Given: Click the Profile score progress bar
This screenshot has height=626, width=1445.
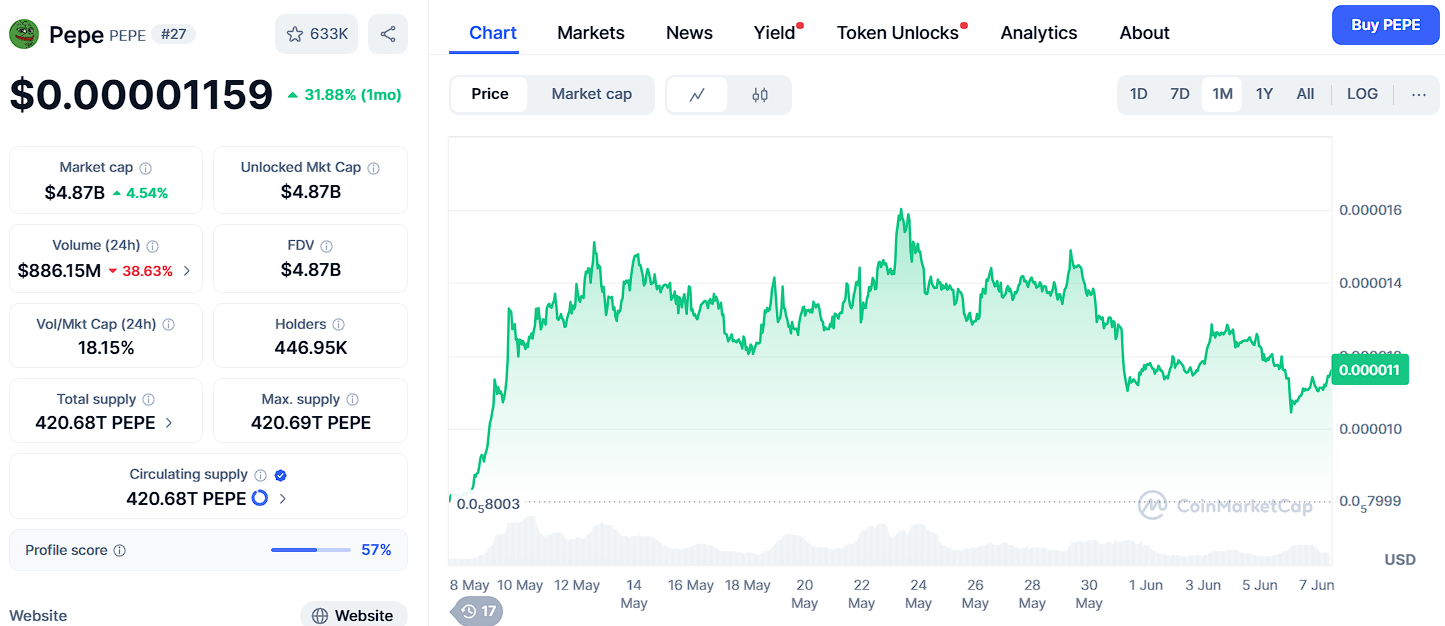Looking at the screenshot, I should [310, 550].
